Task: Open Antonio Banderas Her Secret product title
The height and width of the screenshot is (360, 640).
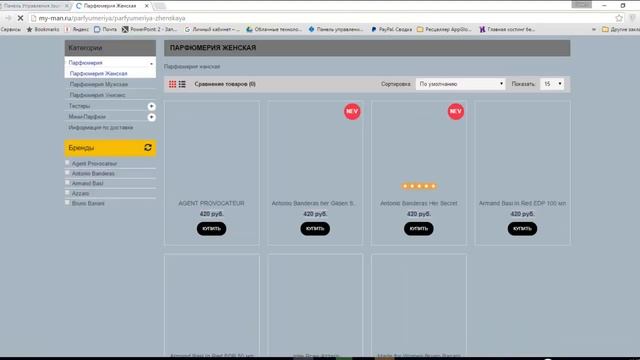Action: coord(419,203)
